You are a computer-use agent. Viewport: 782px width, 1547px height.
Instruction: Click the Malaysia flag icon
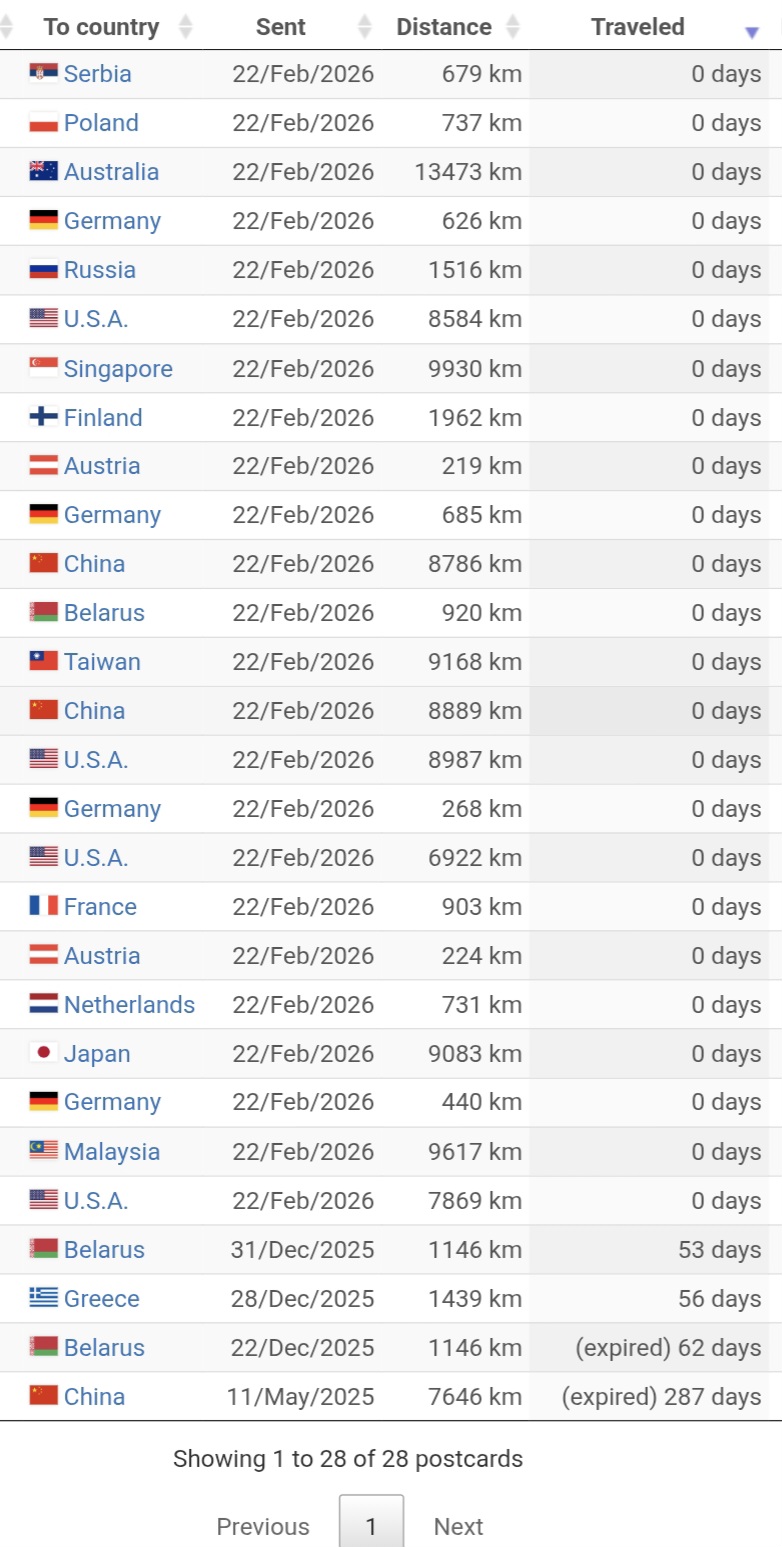pyautogui.click(x=43, y=1151)
